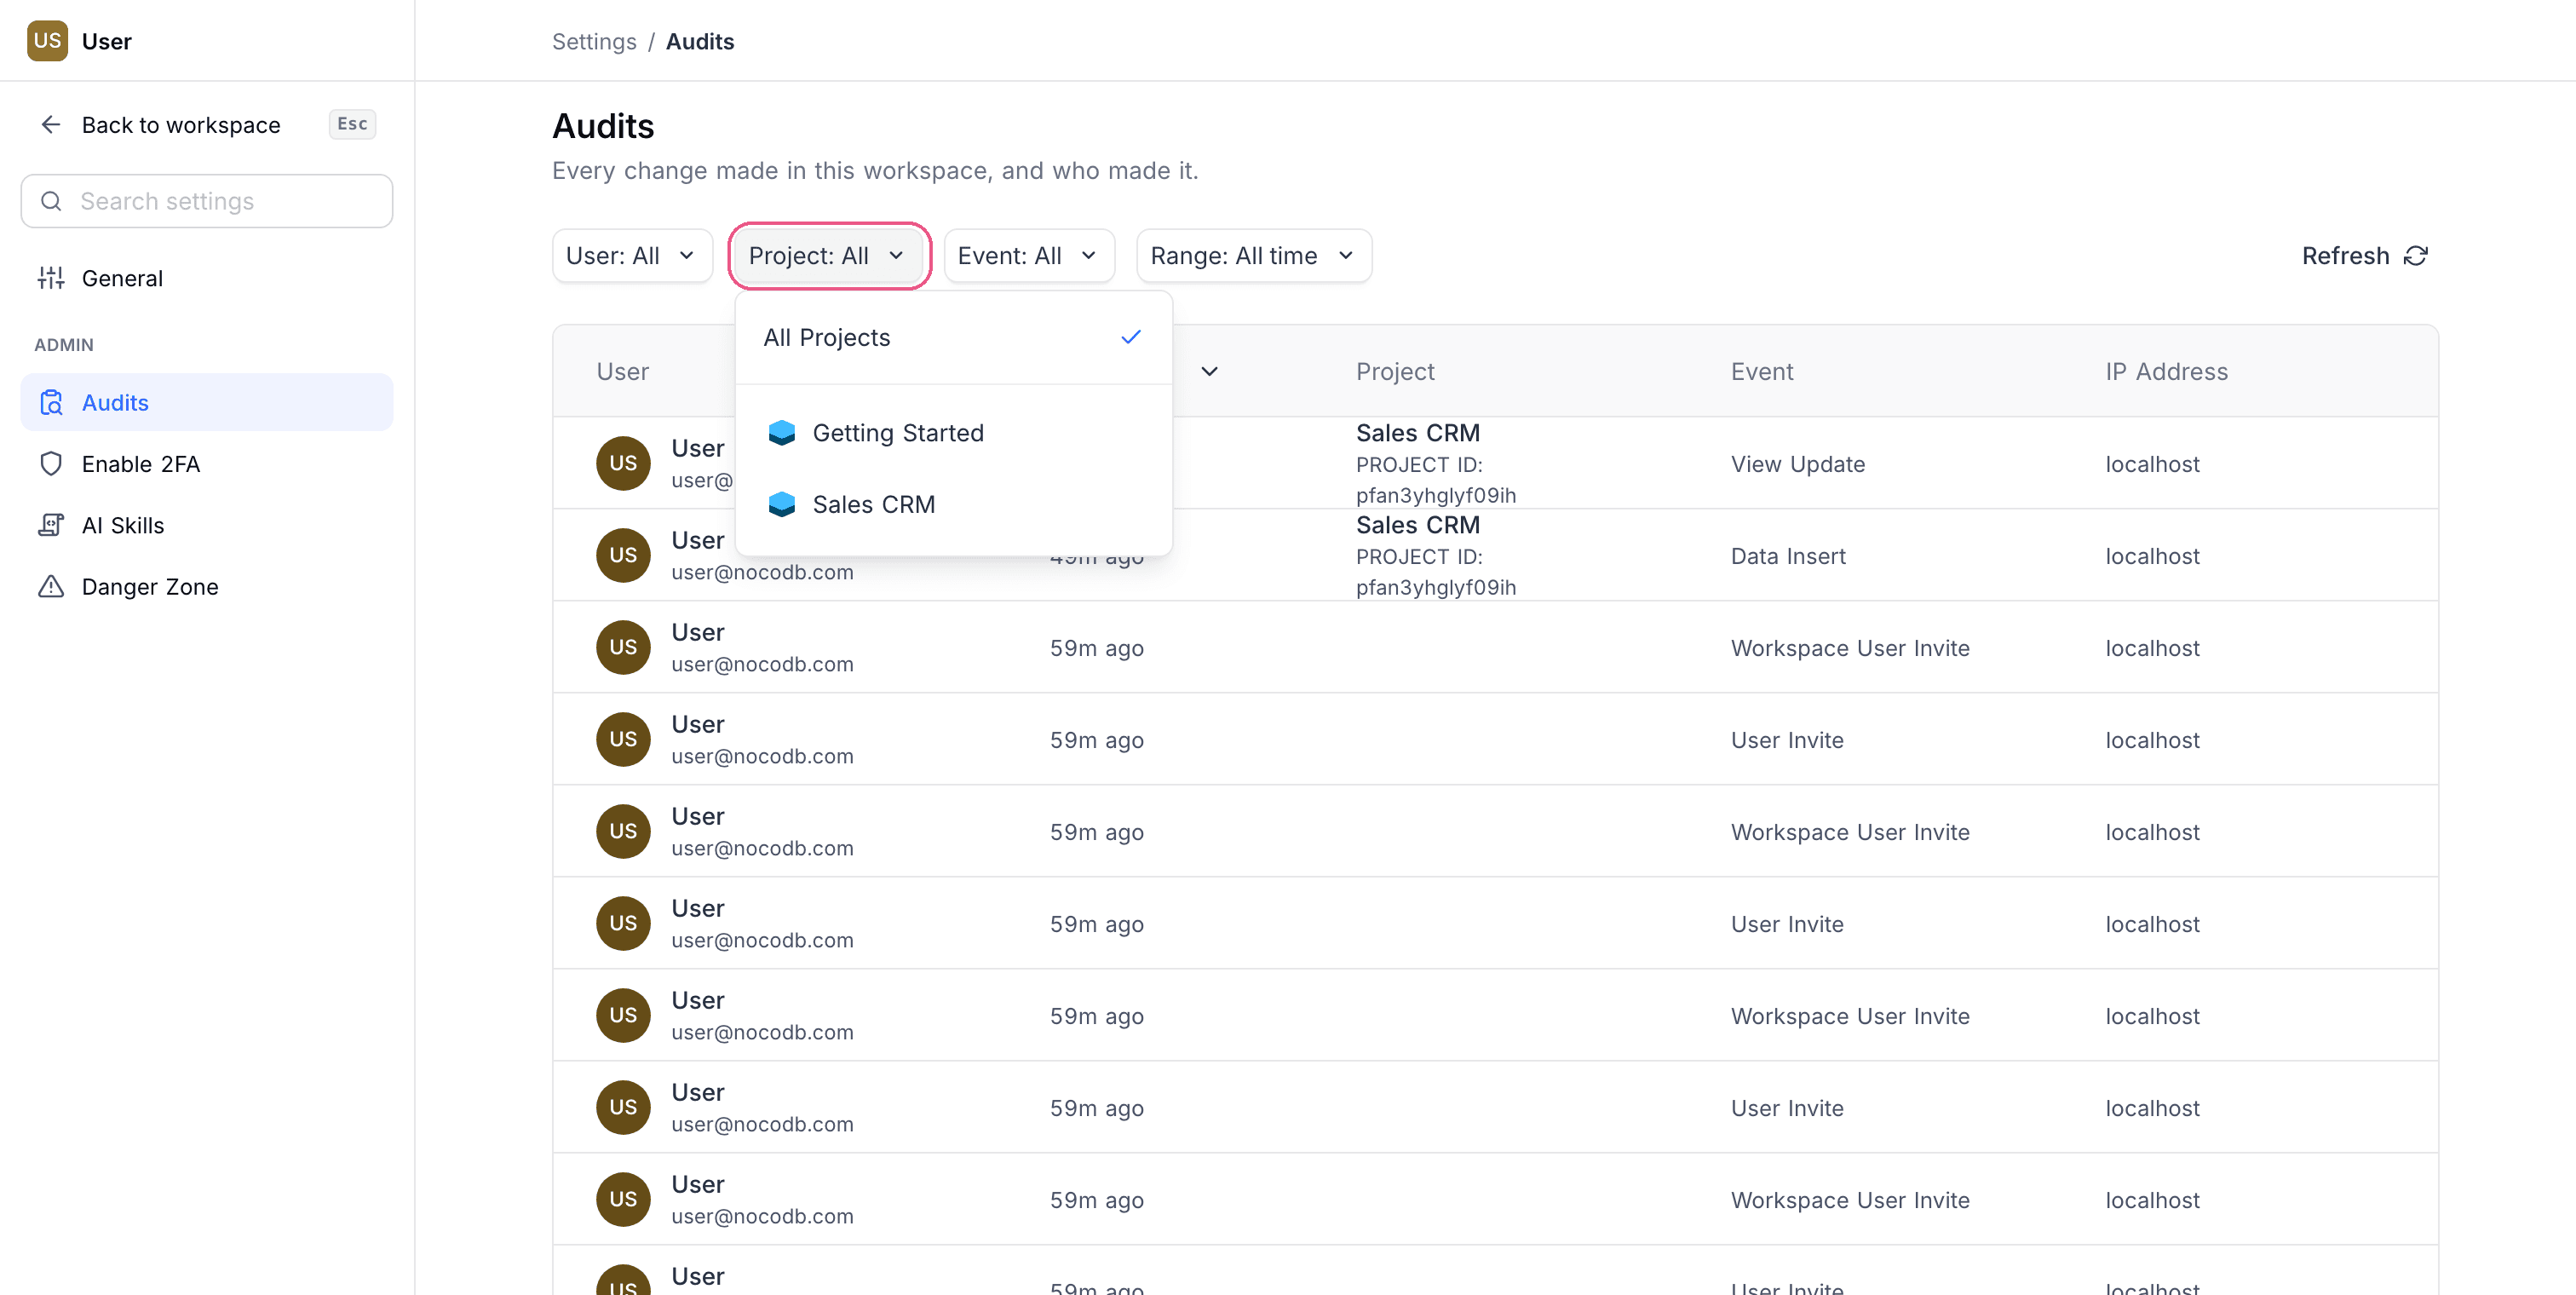
Task: Click the back arrow icon
Action: (51, 124)
